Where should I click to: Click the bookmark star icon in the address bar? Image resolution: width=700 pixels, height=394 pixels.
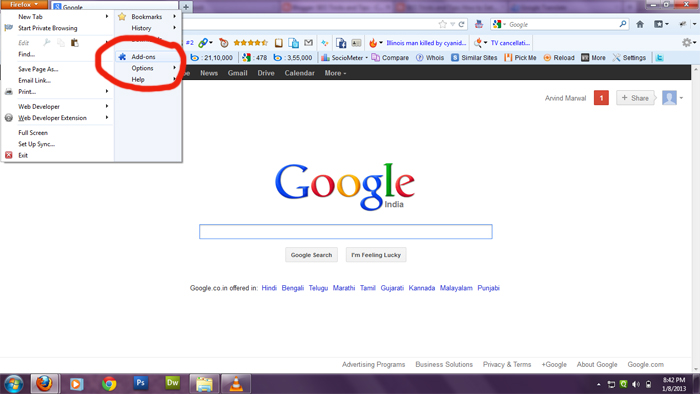point(442,24)
